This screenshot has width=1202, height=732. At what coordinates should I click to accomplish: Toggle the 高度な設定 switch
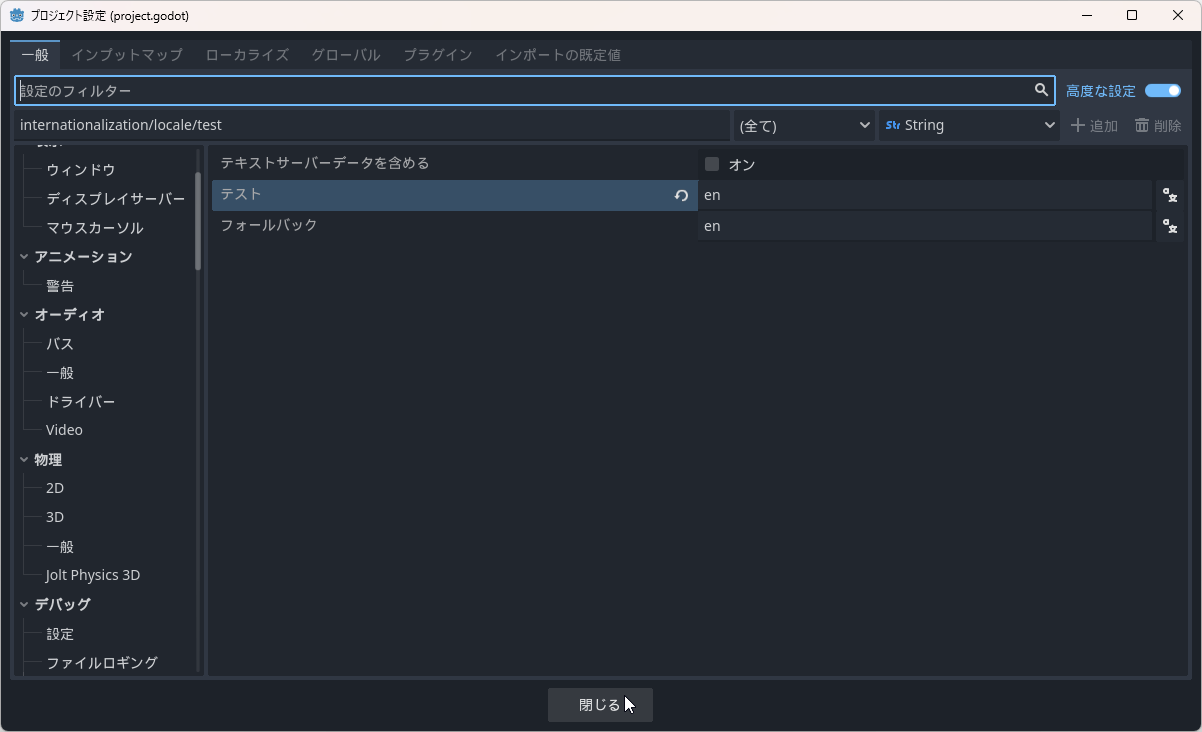[1163, 91]
